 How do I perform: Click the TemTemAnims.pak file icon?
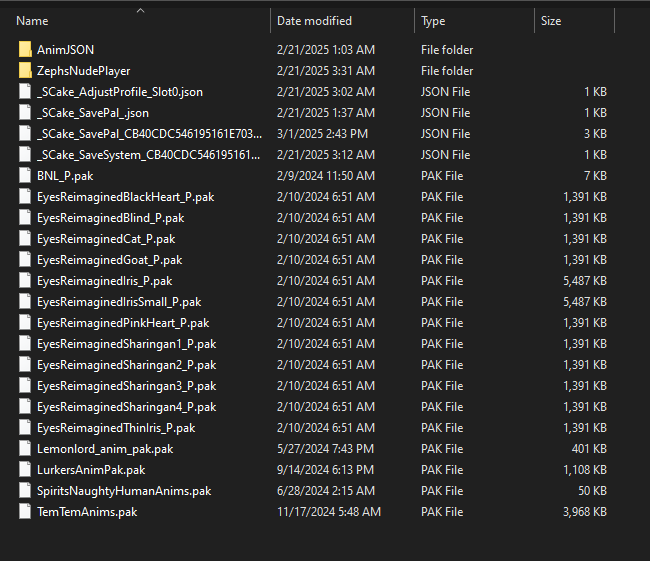pyautogui.click(x=25, y=512)
